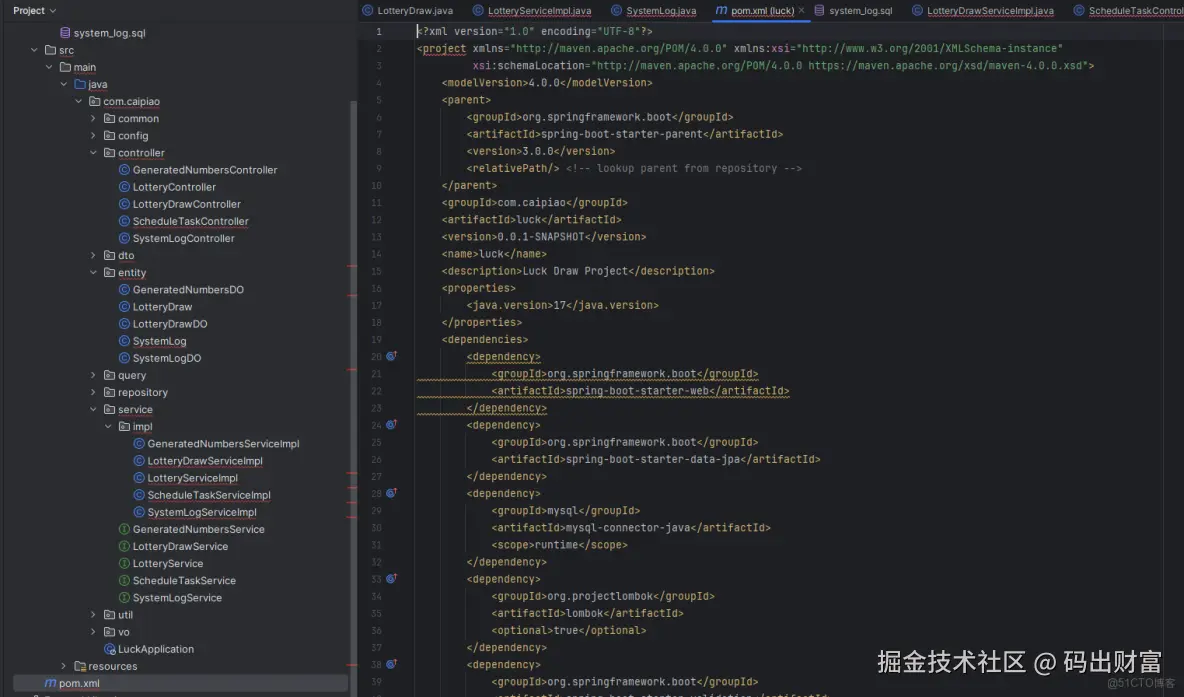Select LotteryServiceImpl in project tree
Image resolution: width=1184 pixels, height=697 pixels.
(x=193, y=478)
